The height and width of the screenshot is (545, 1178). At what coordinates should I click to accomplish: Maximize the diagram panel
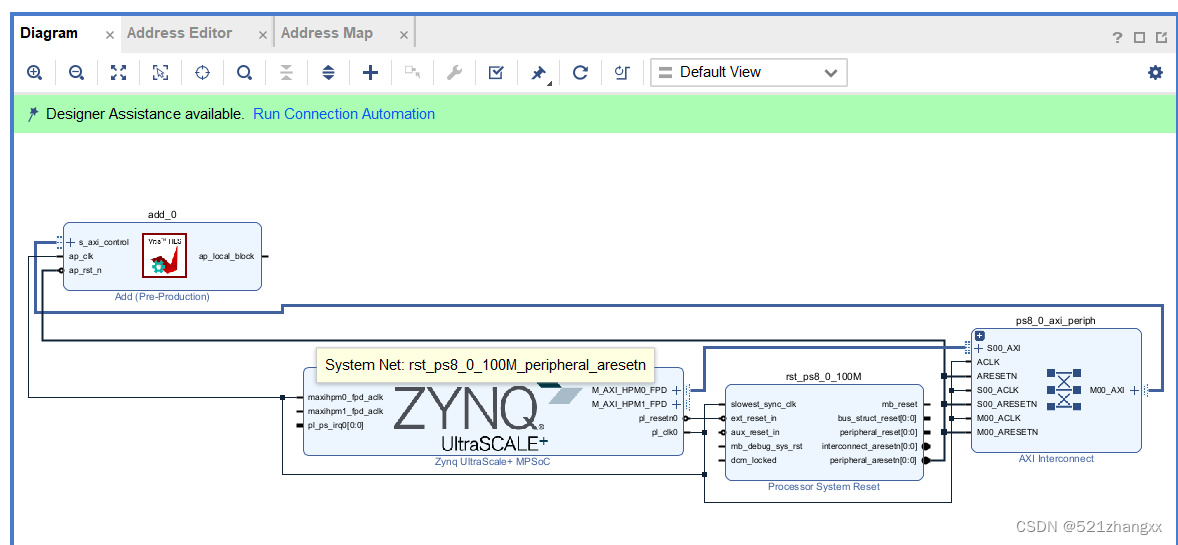1140,38
